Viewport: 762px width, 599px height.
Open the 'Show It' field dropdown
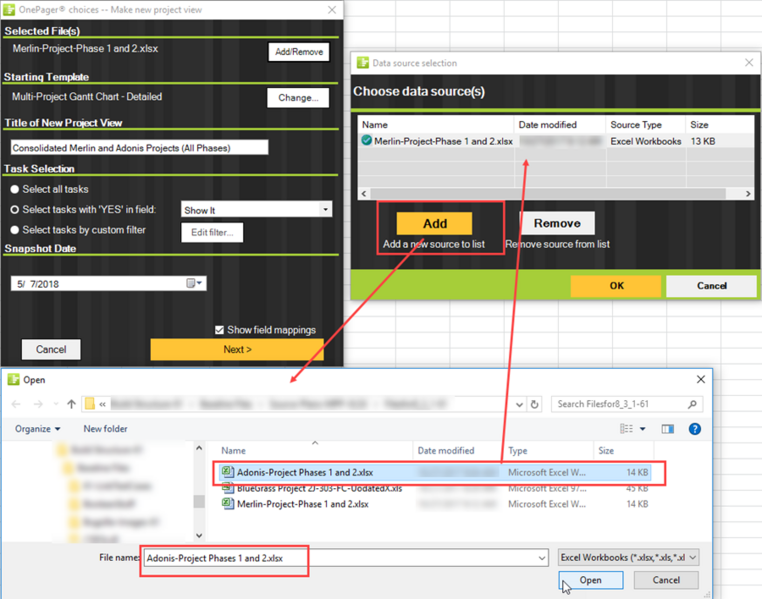(325, 209)
